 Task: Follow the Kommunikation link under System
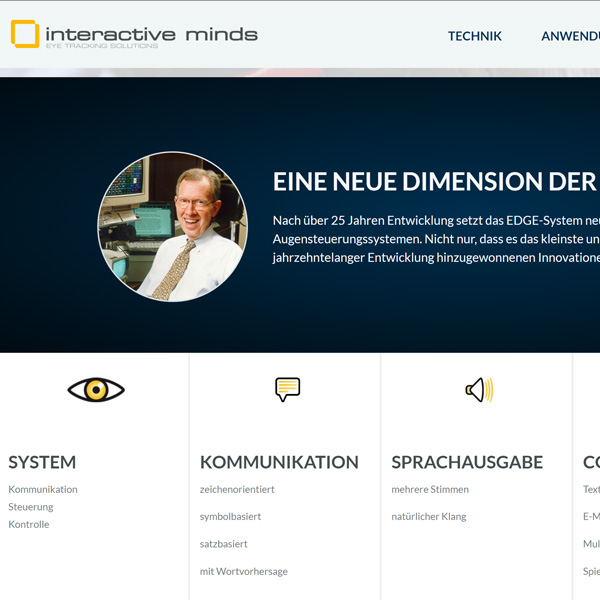[43, 489]
